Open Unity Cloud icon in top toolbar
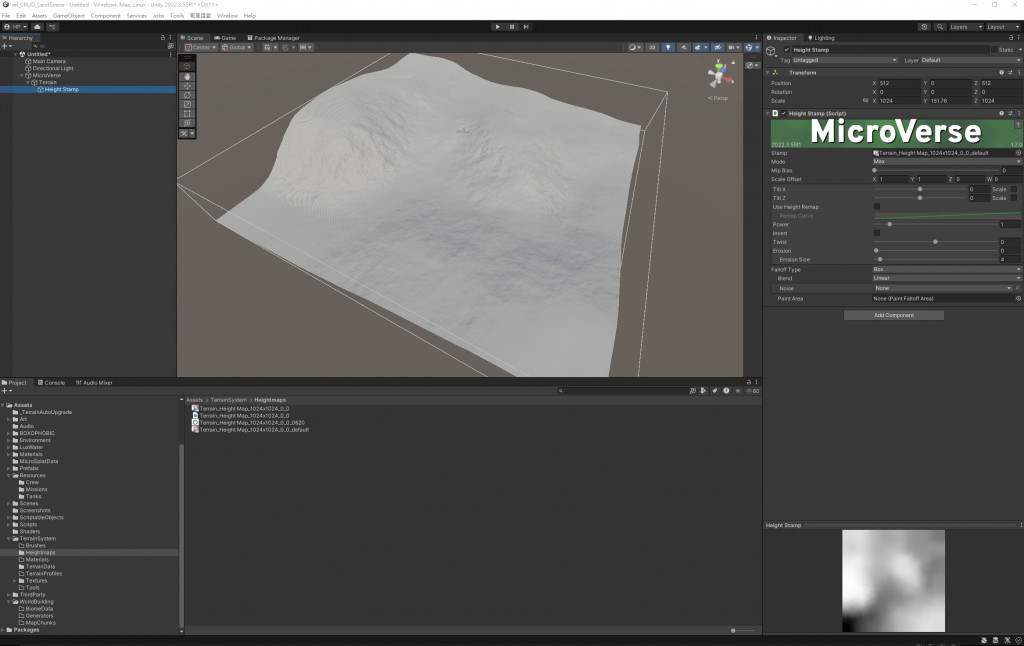Screen dimensions: 1024x646 coord(37,27)
